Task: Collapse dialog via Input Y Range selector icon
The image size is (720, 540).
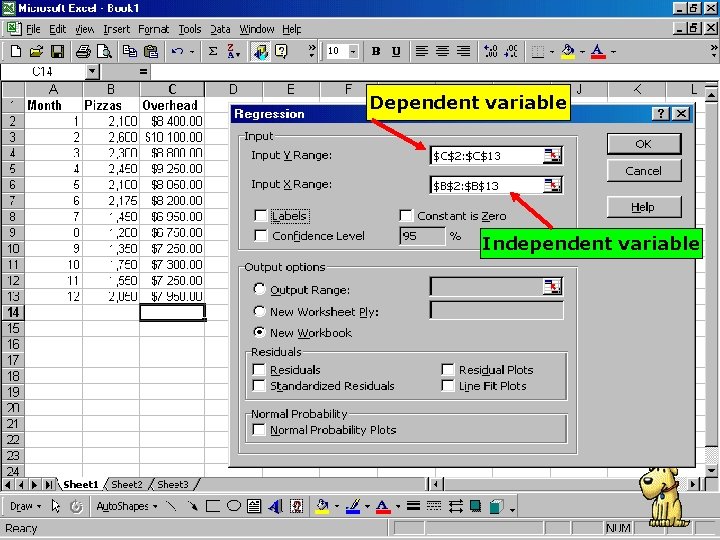Action: coord(552,156)
